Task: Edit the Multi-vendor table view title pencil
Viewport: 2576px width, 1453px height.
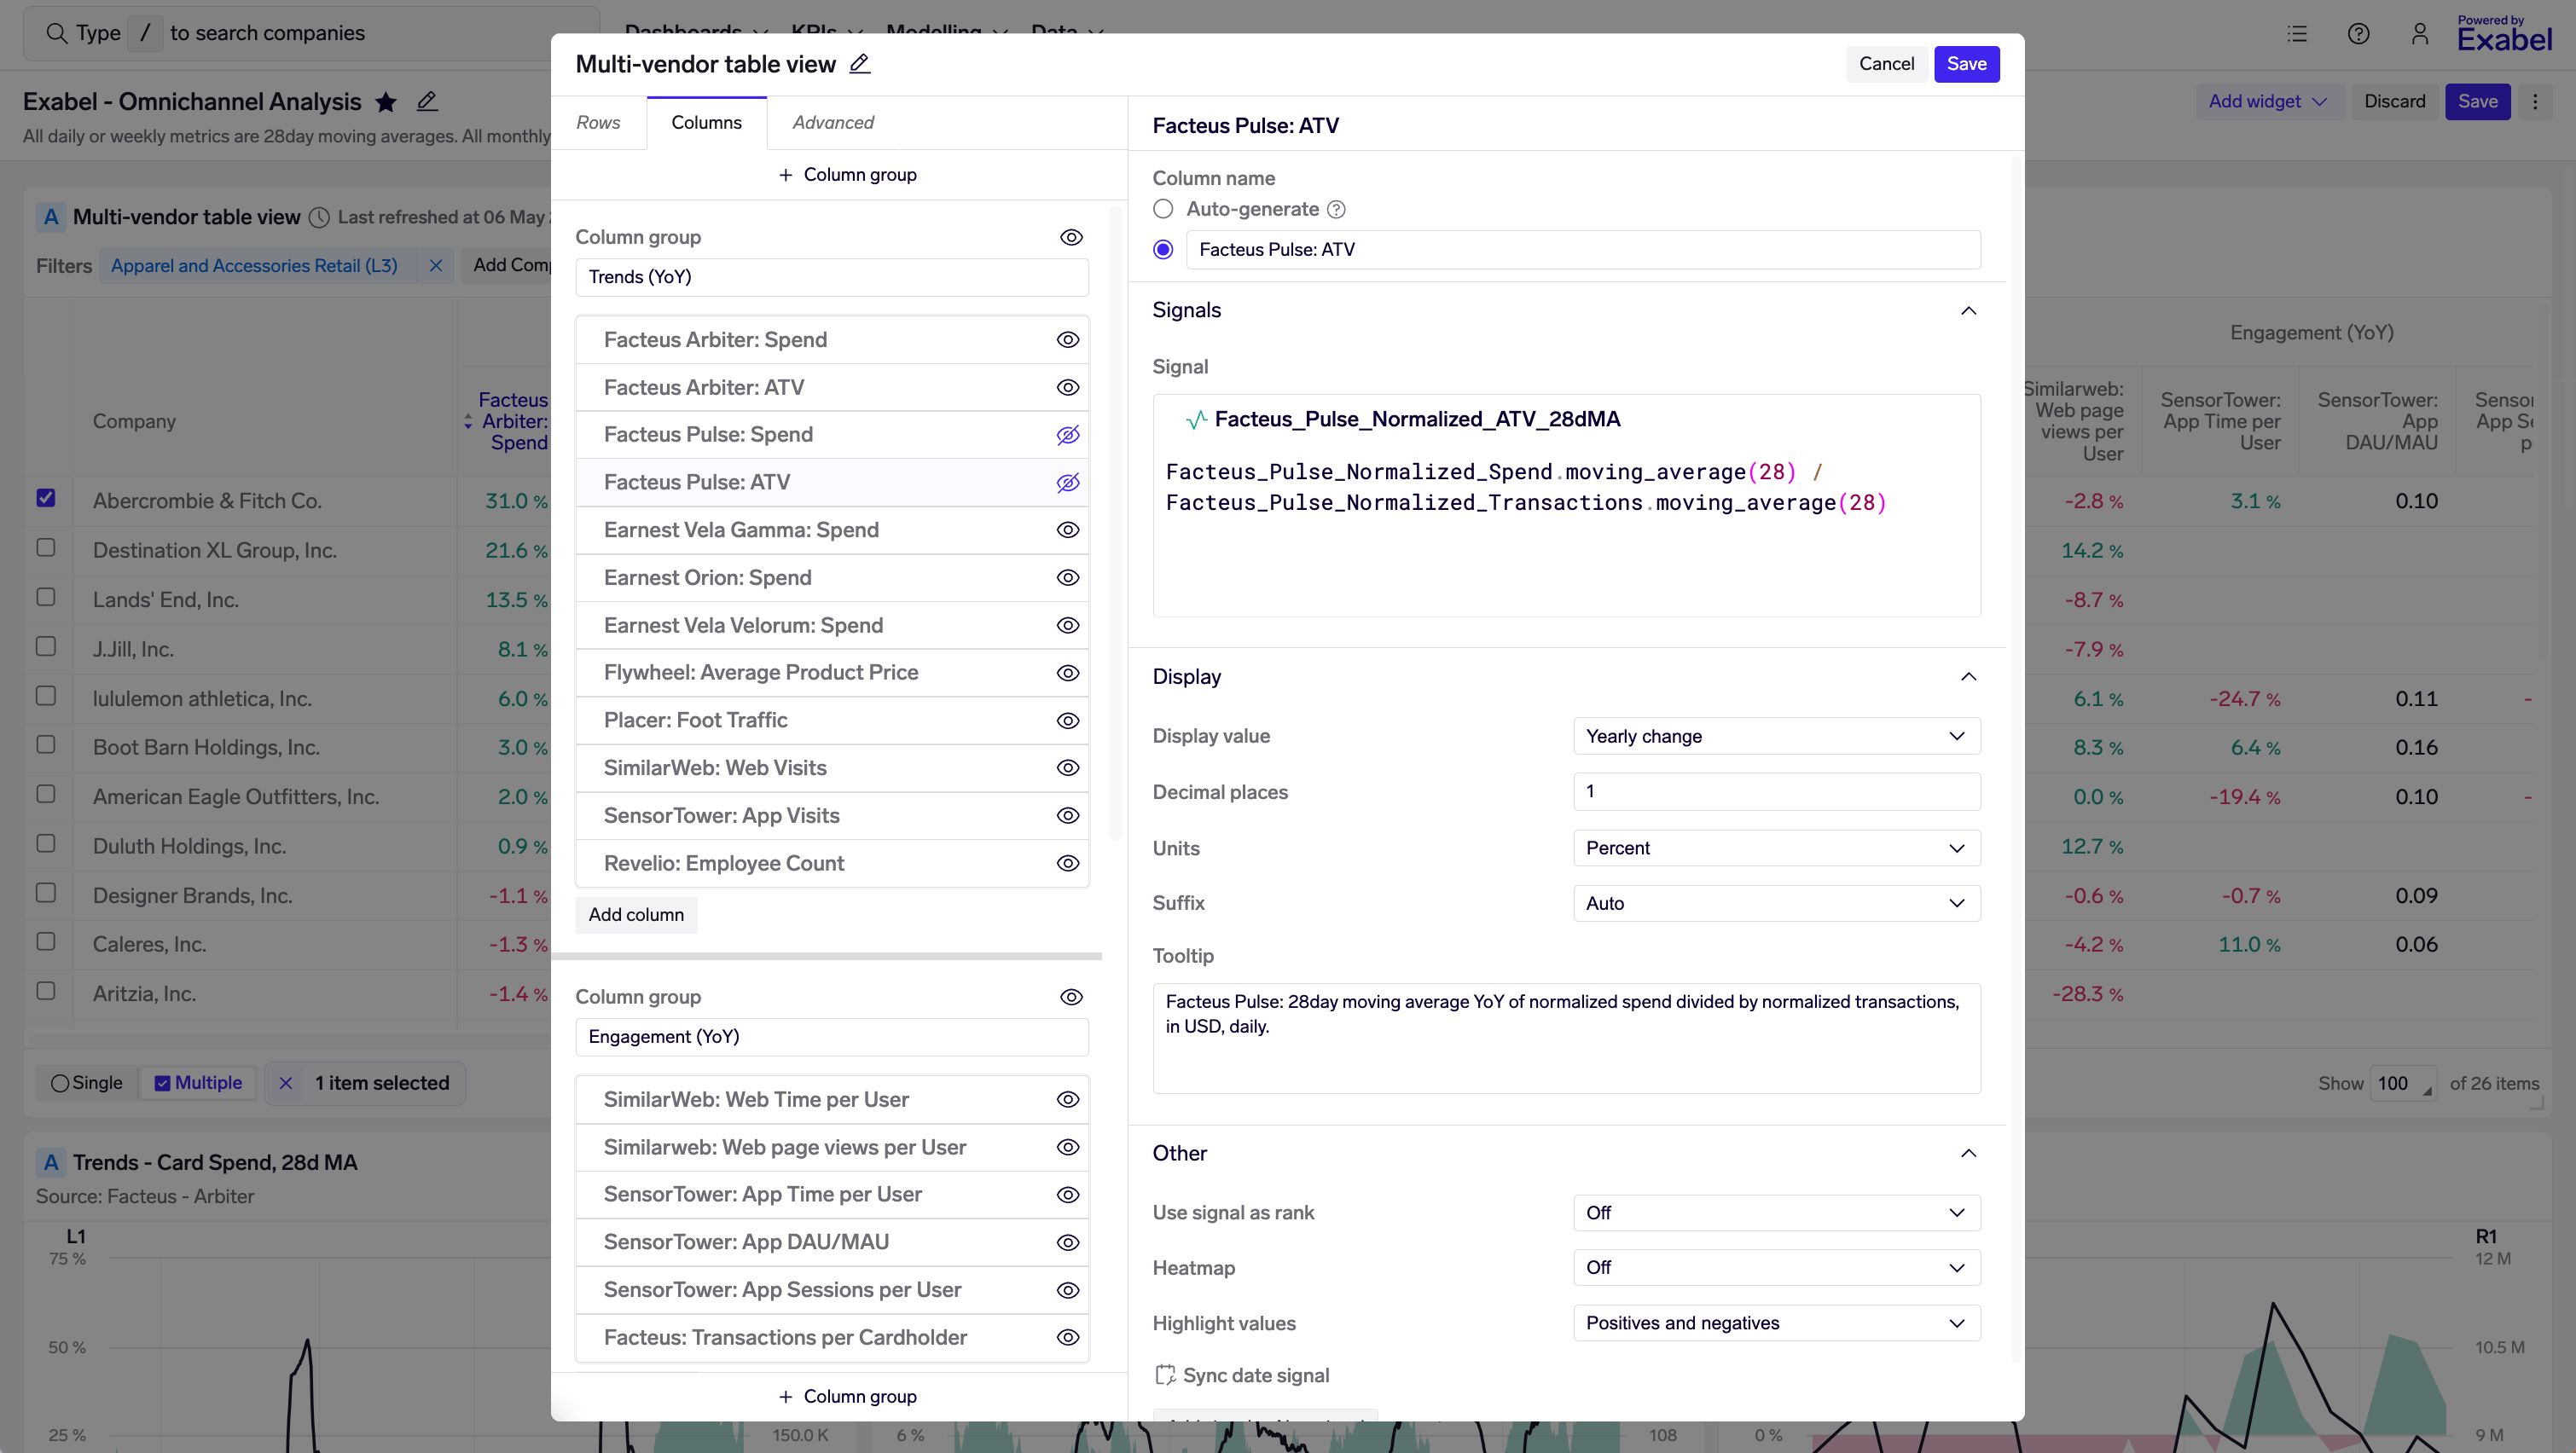Action: 859,64
